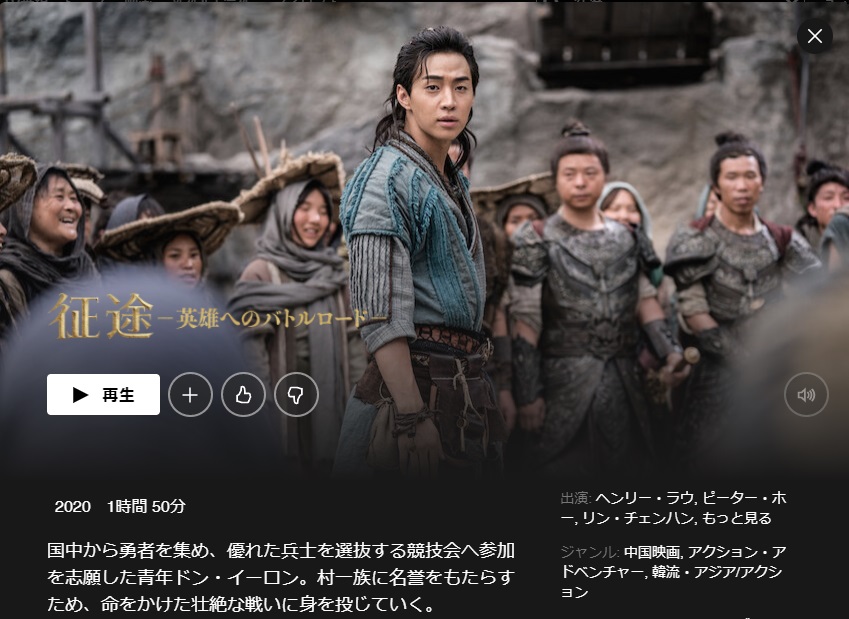The image size is (849, 619).
Task: Rate the movie with thumbs up
Action: pyautogui.click(x=243, y=395)
